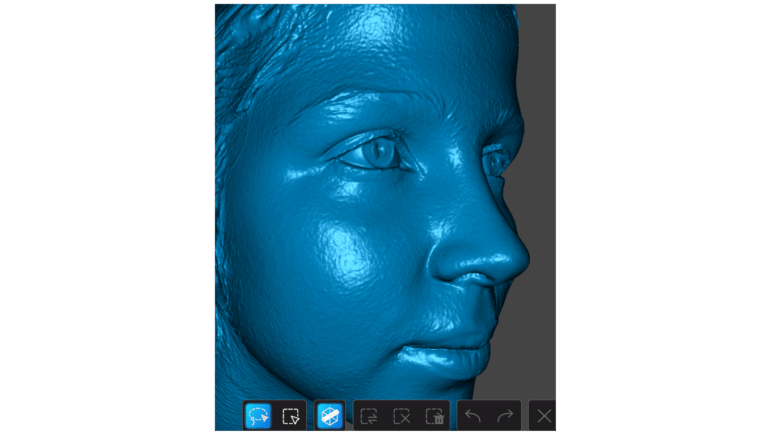Toggle the select-through cube mode

[x=329, y=416]
